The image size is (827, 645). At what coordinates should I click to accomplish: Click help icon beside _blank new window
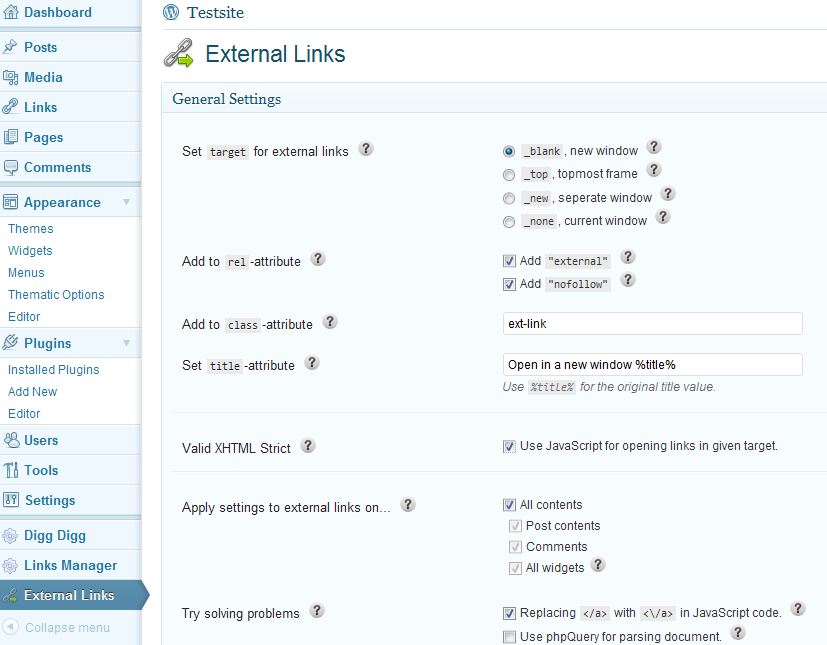(654, 147)
